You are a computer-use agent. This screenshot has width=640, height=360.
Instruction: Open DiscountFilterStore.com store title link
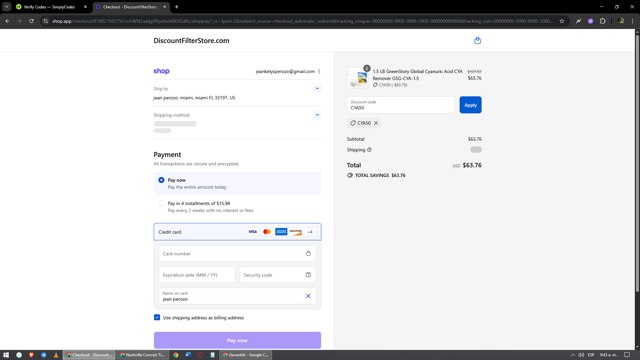191,40
